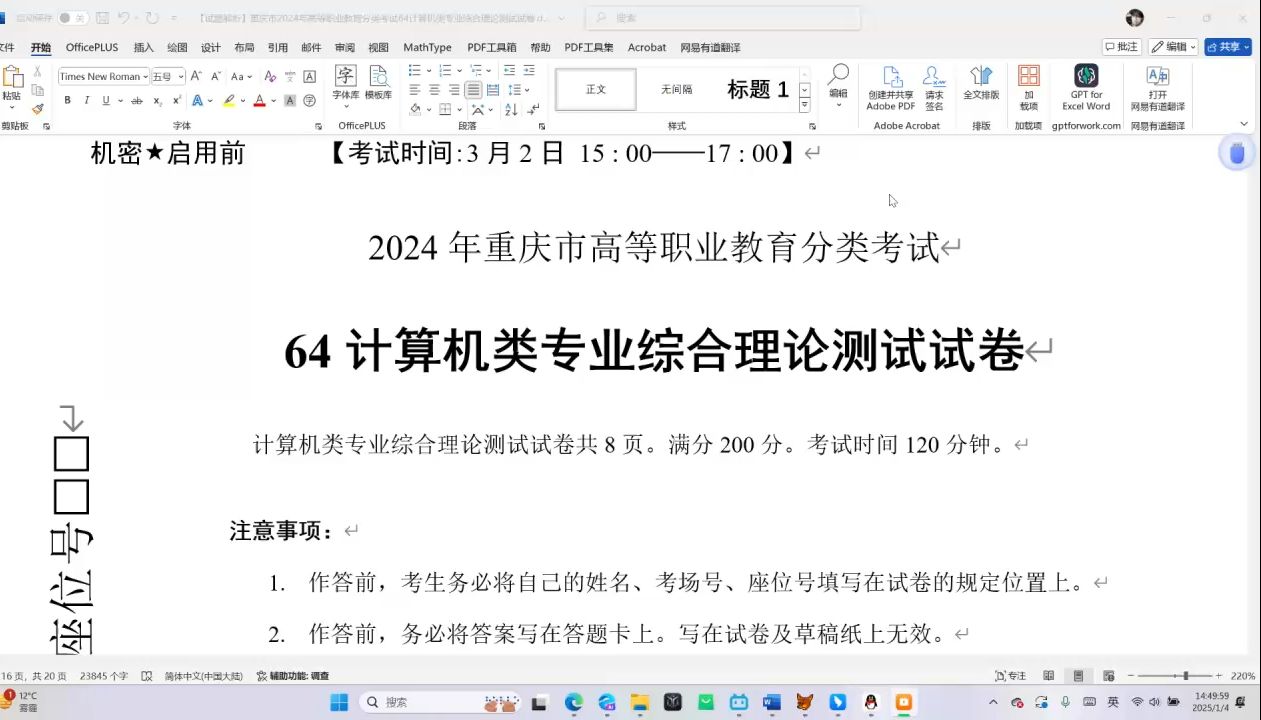Click the 网易有道翻译 translation icon
This screenshot has height=720, width=1261.
[1158, 88]
